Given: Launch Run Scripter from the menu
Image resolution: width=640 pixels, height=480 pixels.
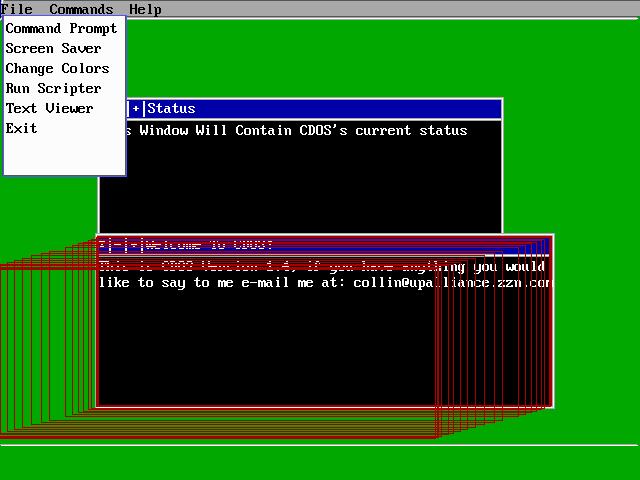Looking at the screenshot, I should (x=53, y=89).
